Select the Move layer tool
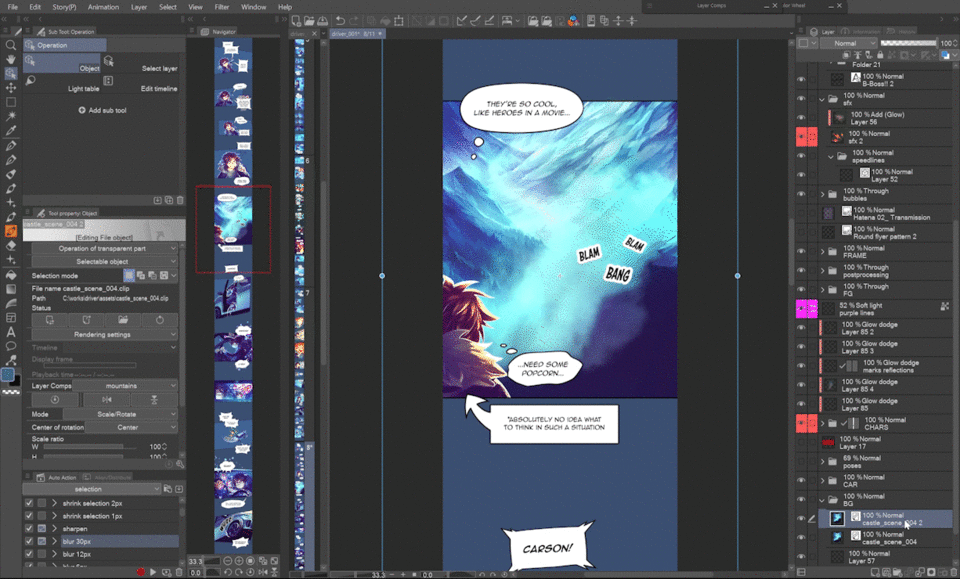This screenshot has height=579, width=960. [x=10, y=88]
